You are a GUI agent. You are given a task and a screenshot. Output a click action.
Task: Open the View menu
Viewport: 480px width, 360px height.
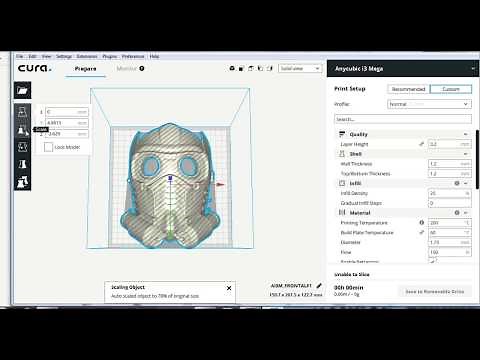coord(46,56)
